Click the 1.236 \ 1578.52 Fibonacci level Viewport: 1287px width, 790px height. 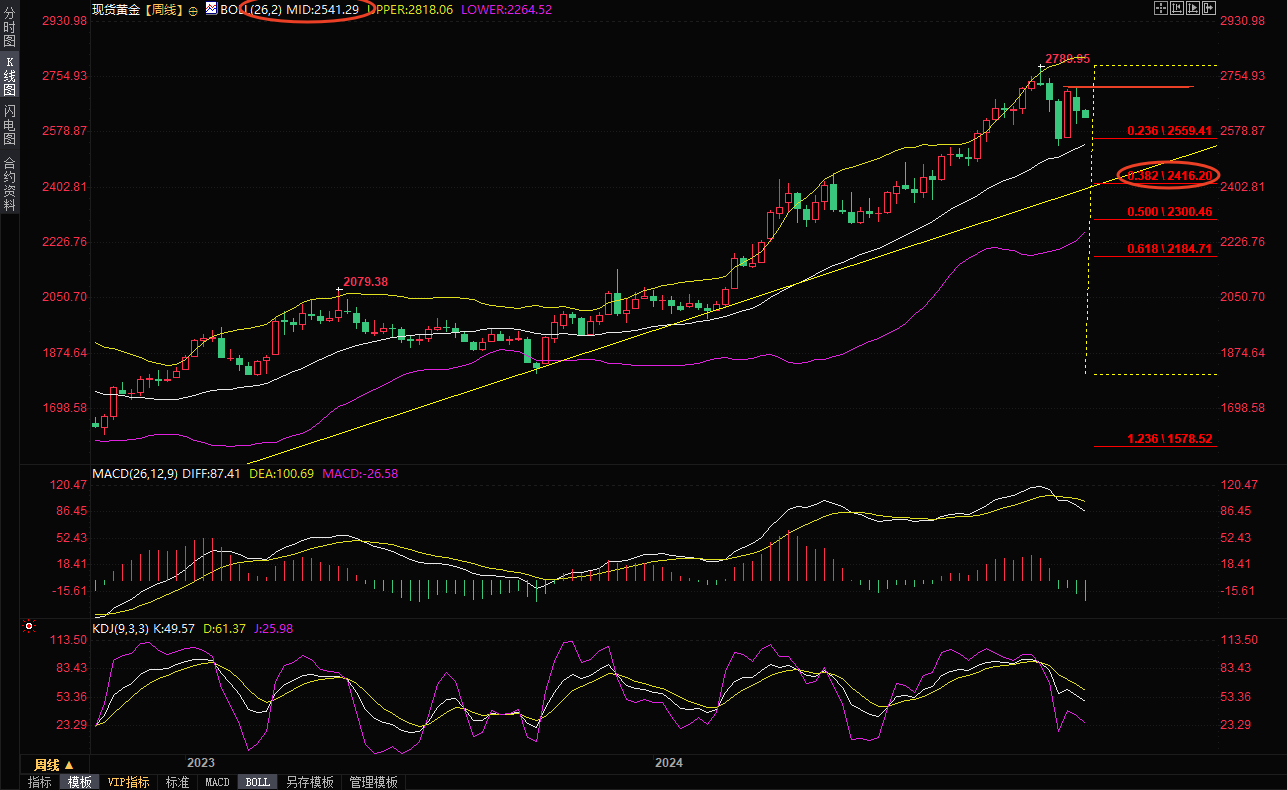[1169, 439]
